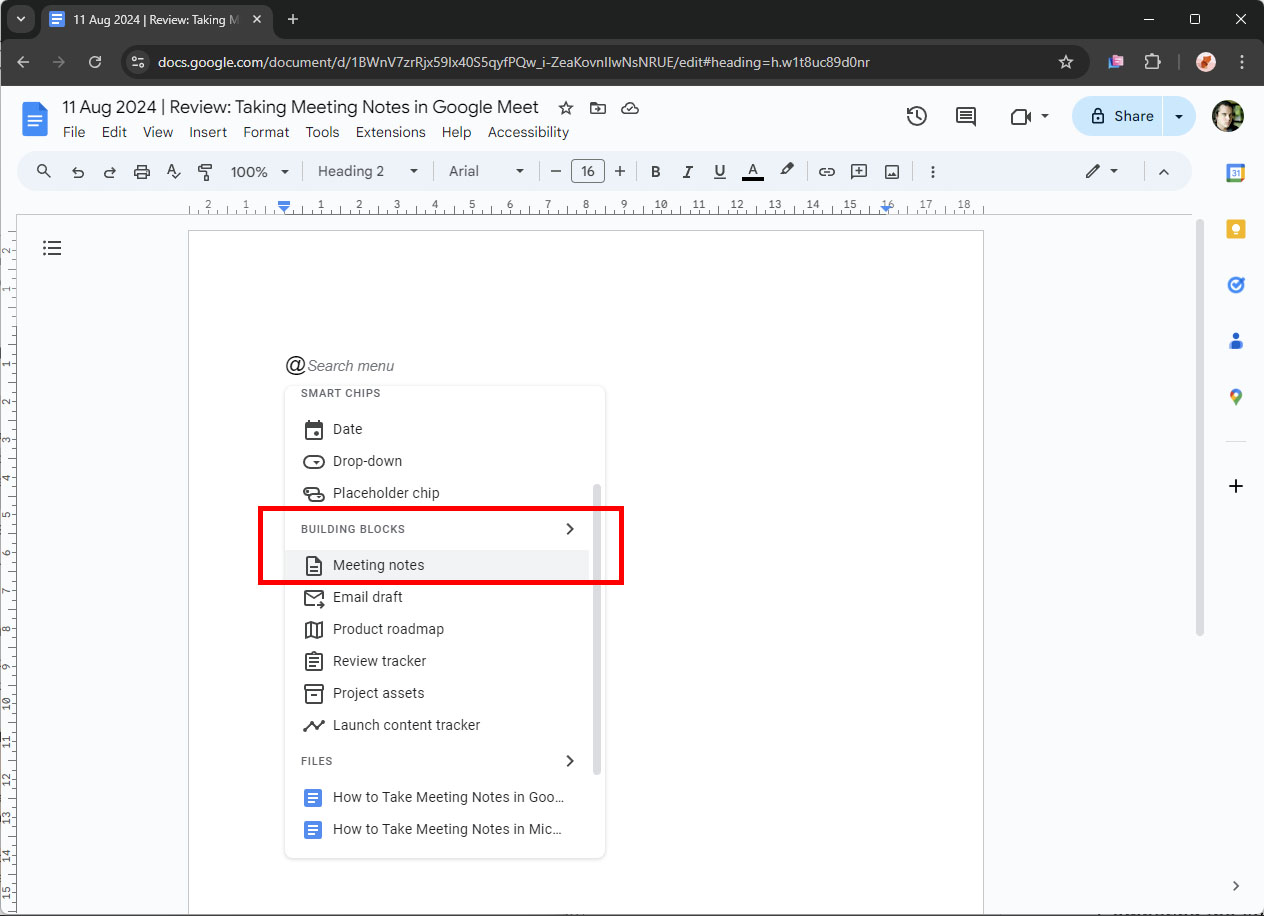This screenshot has height=916, width=1264.
Task: Open the Insert menu
Action: click(x=208, y=132)
